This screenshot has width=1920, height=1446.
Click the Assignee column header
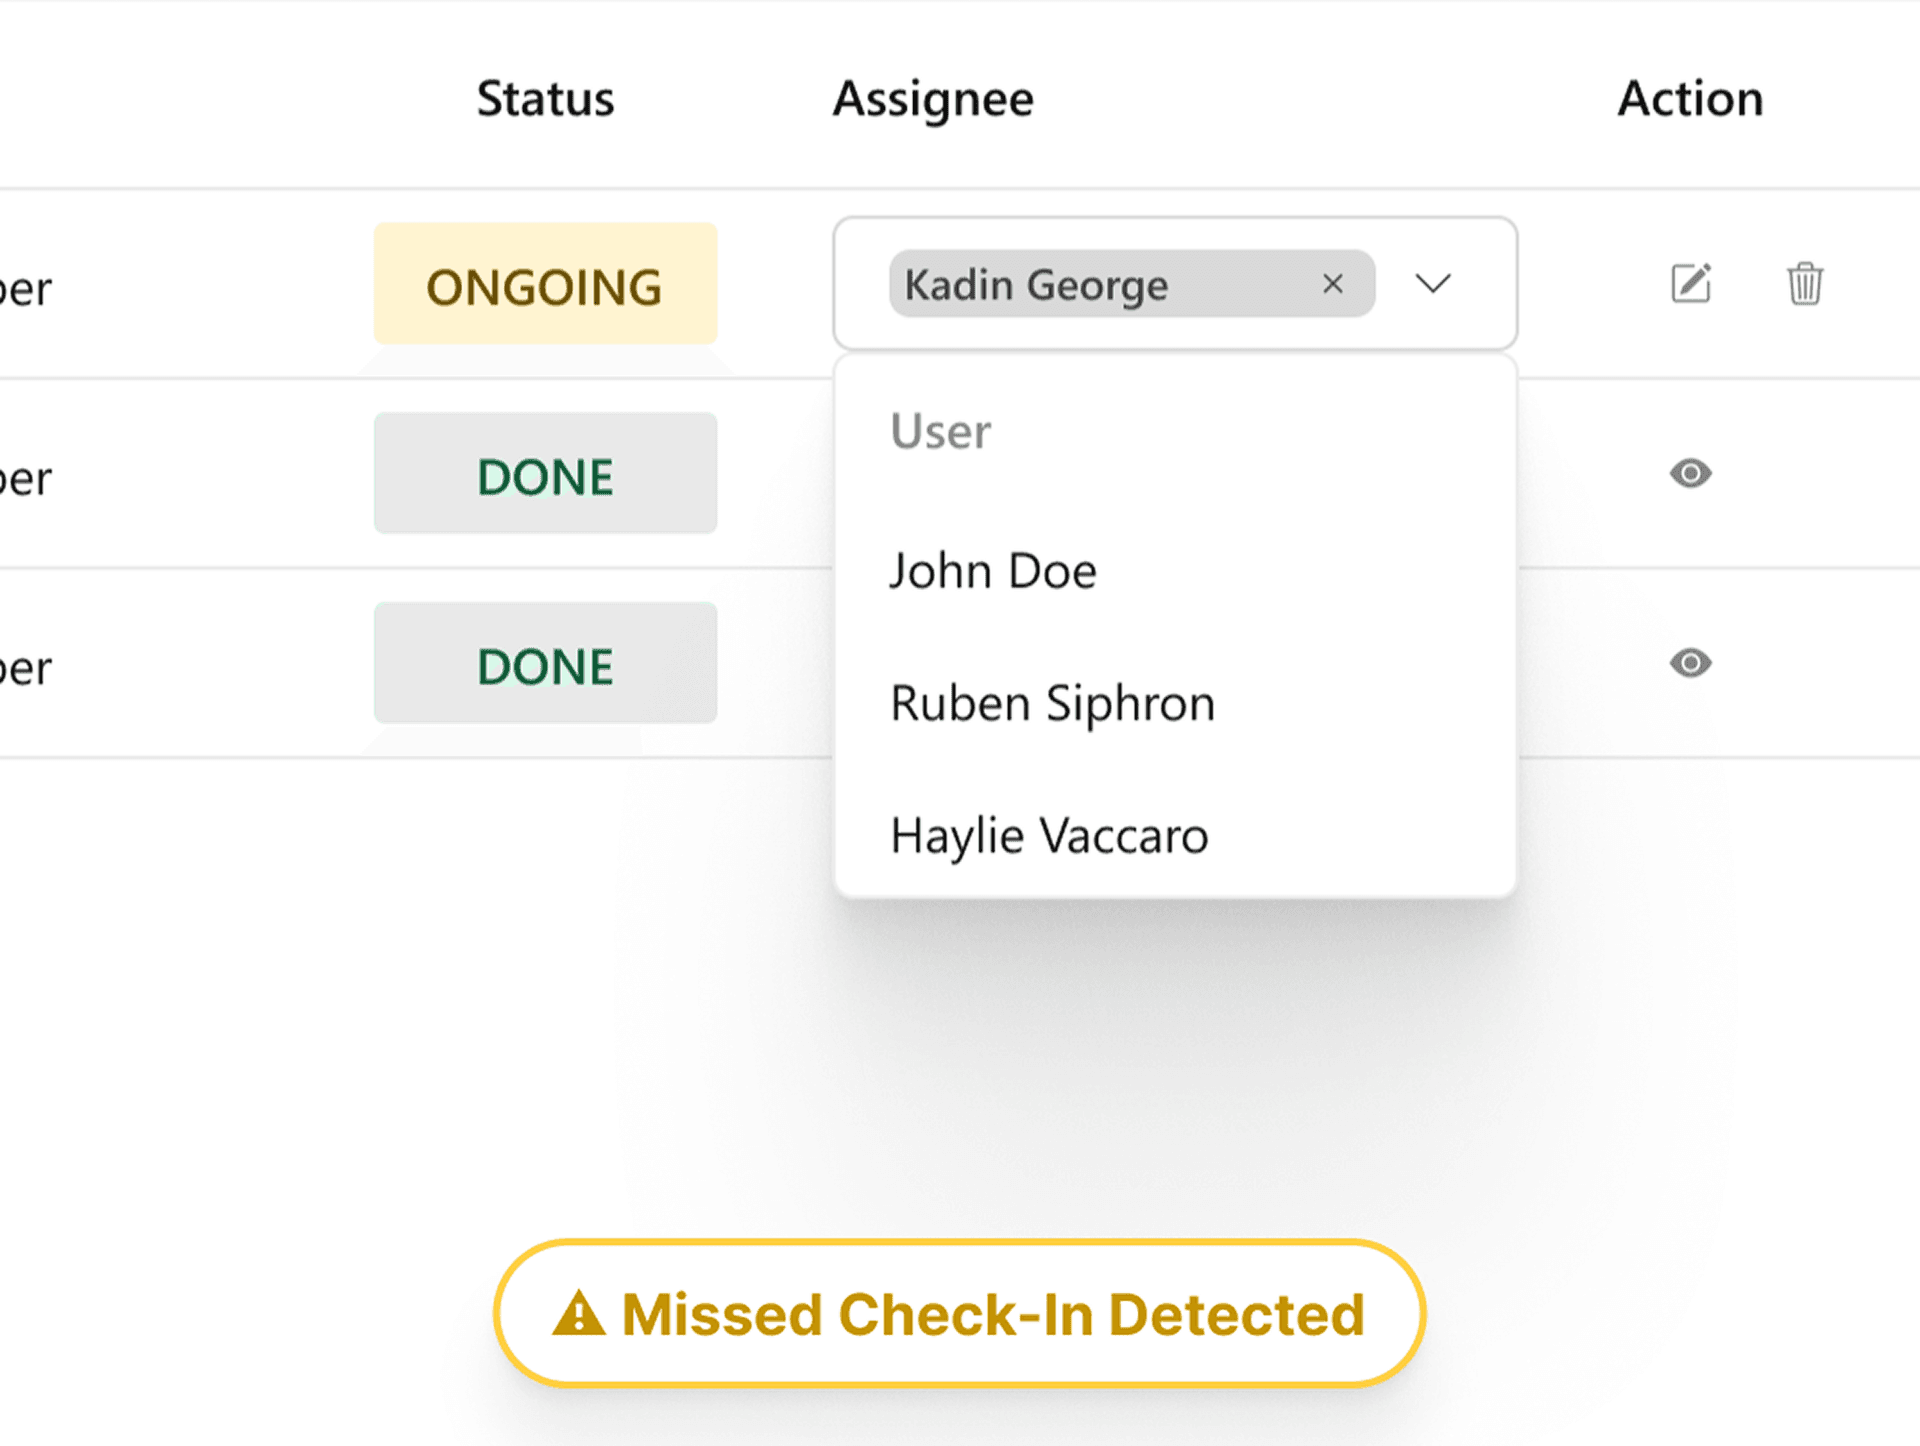(x=933, y=98)
